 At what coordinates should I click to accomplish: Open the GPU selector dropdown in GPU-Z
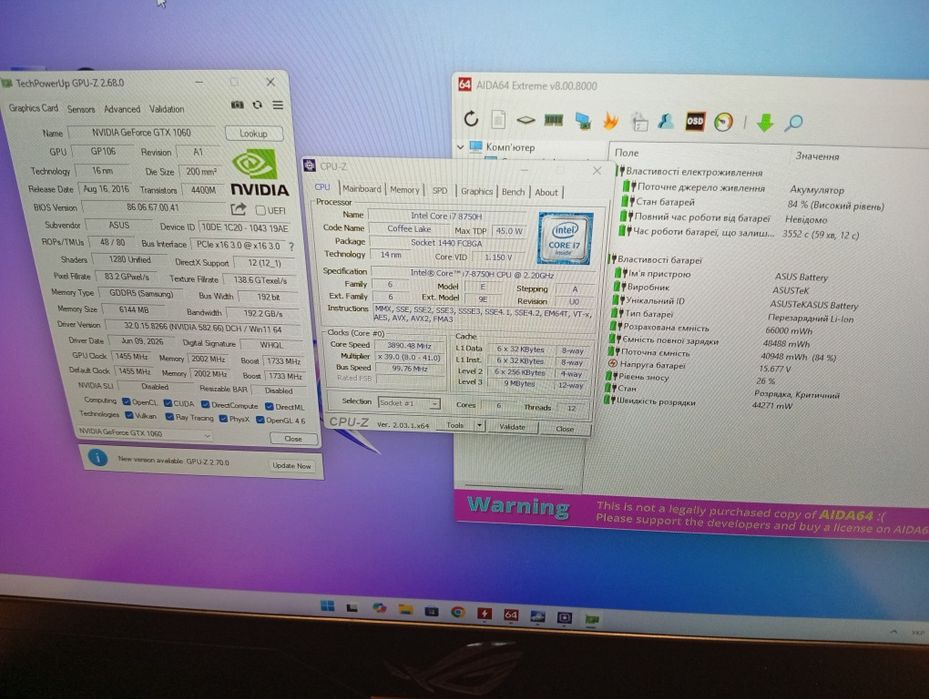pyautogui.click(x=145, y=434)
